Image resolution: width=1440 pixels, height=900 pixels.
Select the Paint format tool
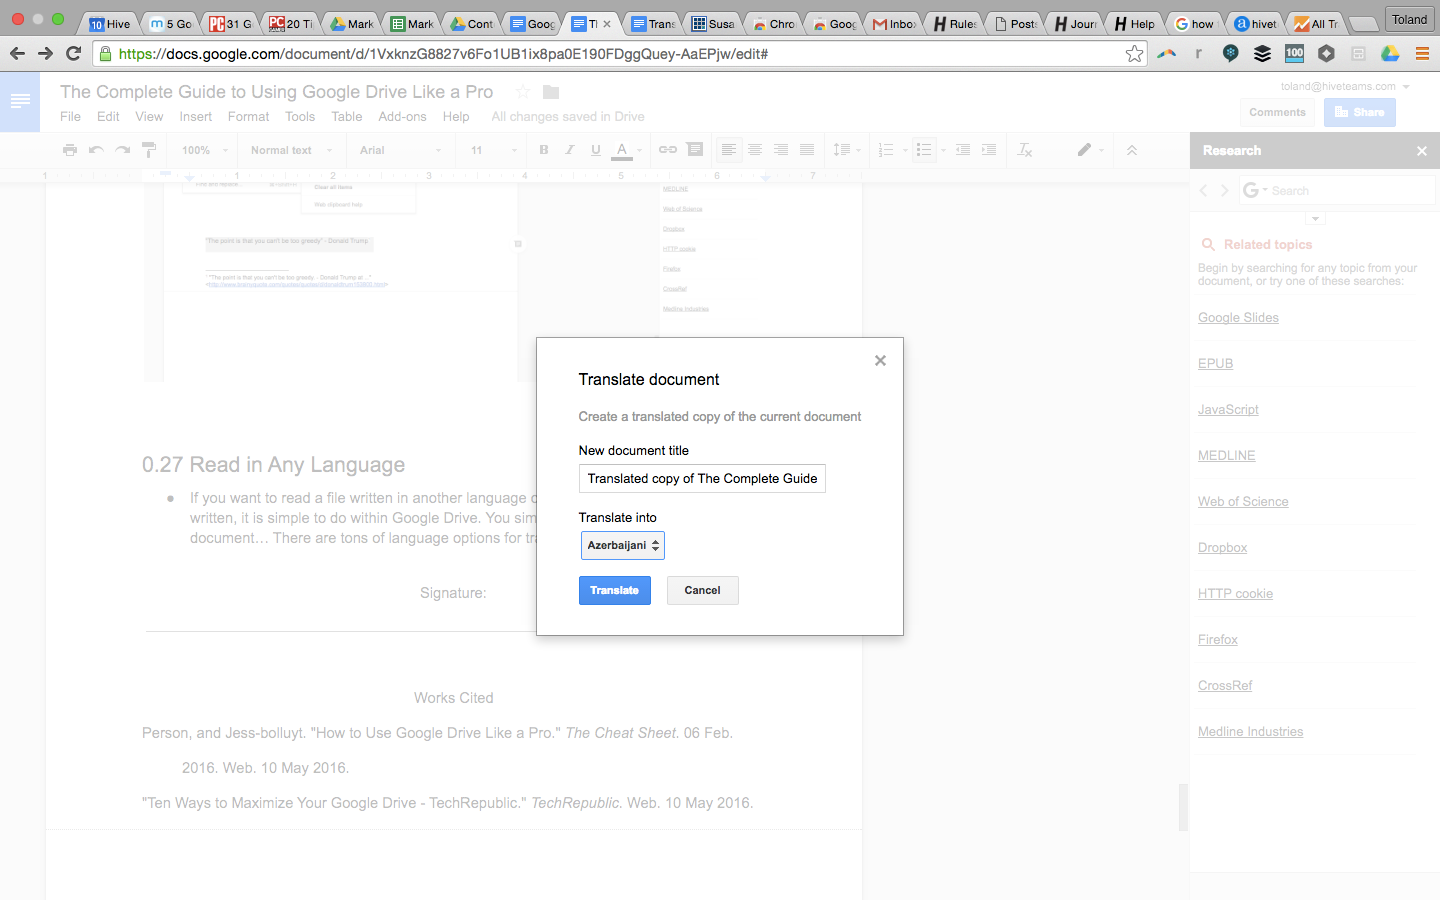pos(149,150)
